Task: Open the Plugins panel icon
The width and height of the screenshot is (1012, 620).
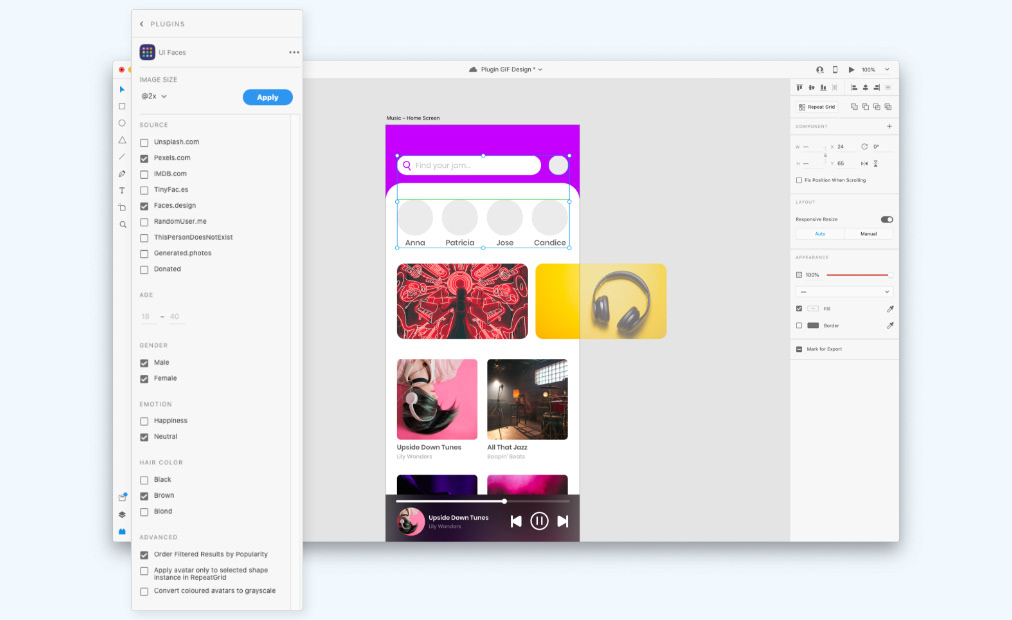Action: [122, 531]
